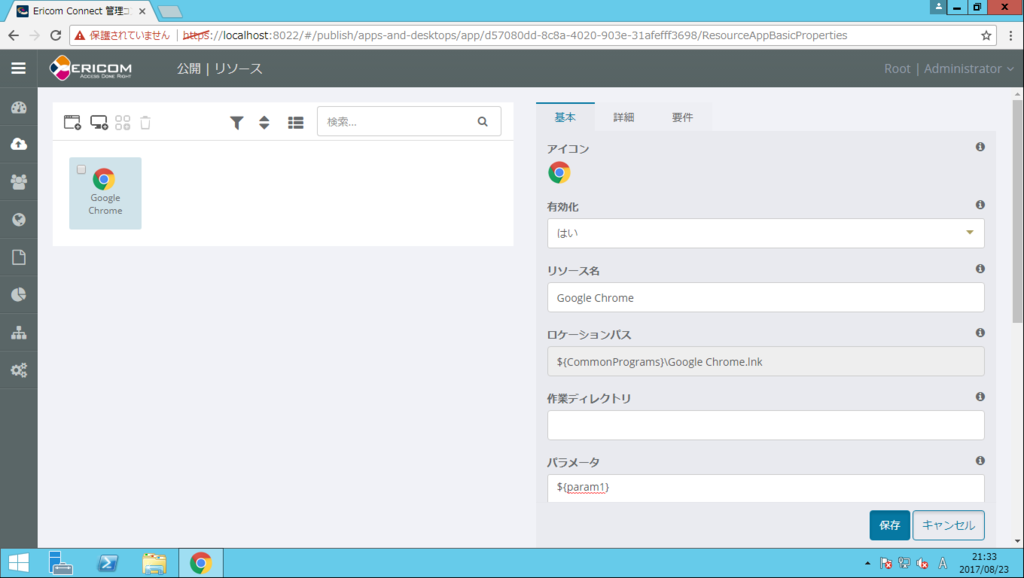Expand the hamburger navigation menu
The width and height of the screenshot is (1024, 578).
[18, 68]
